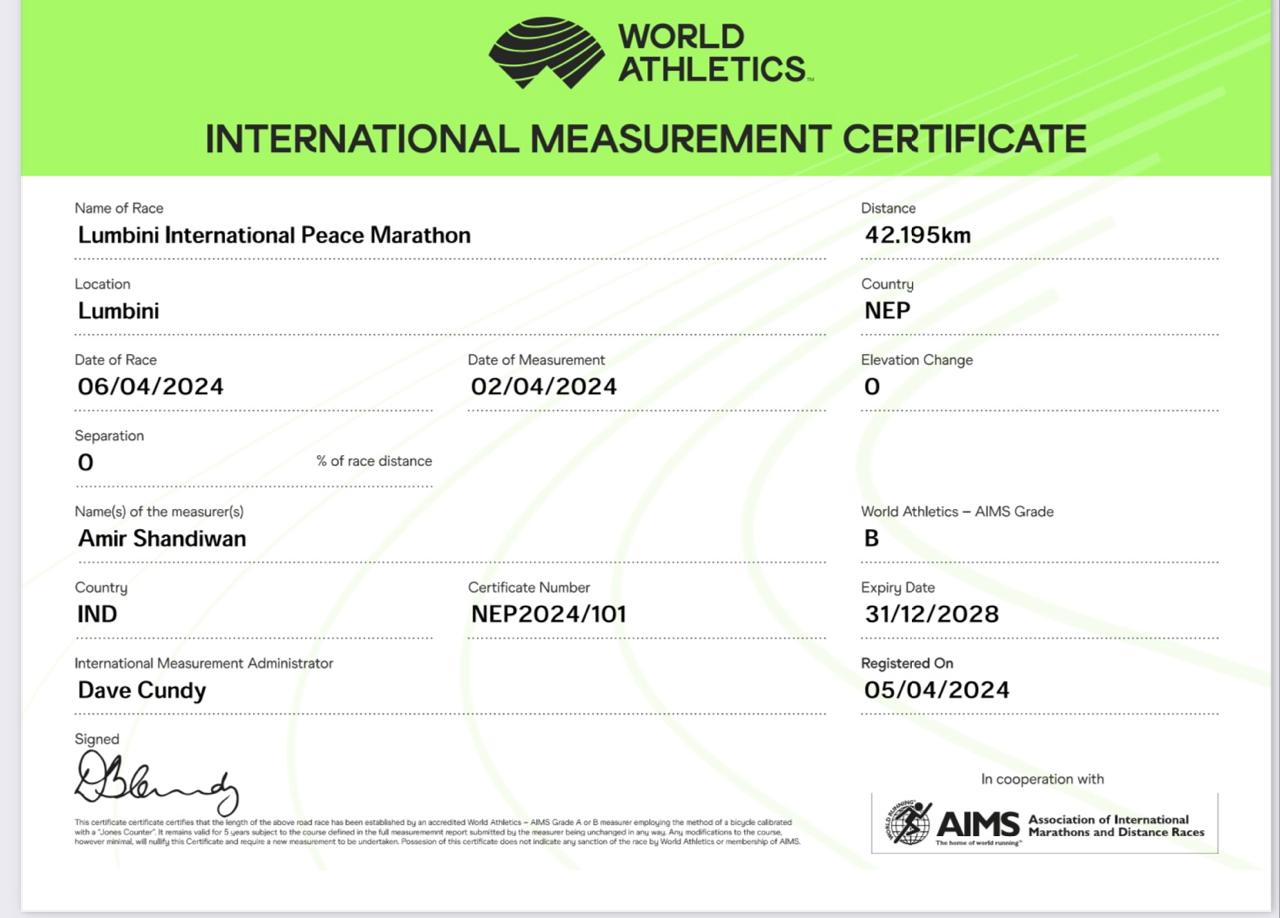
Task: Select the race date '06/04/2024'
Action: pos(150,387)
